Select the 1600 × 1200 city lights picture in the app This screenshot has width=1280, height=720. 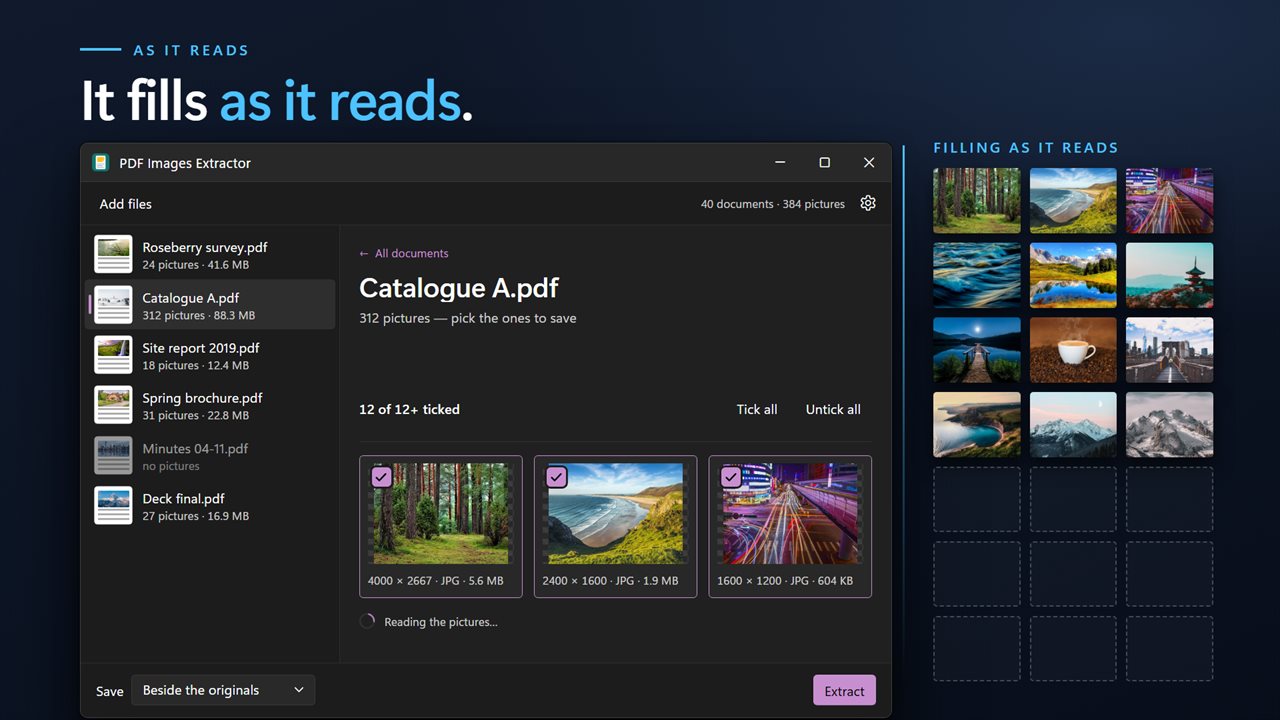click(790, 527)
